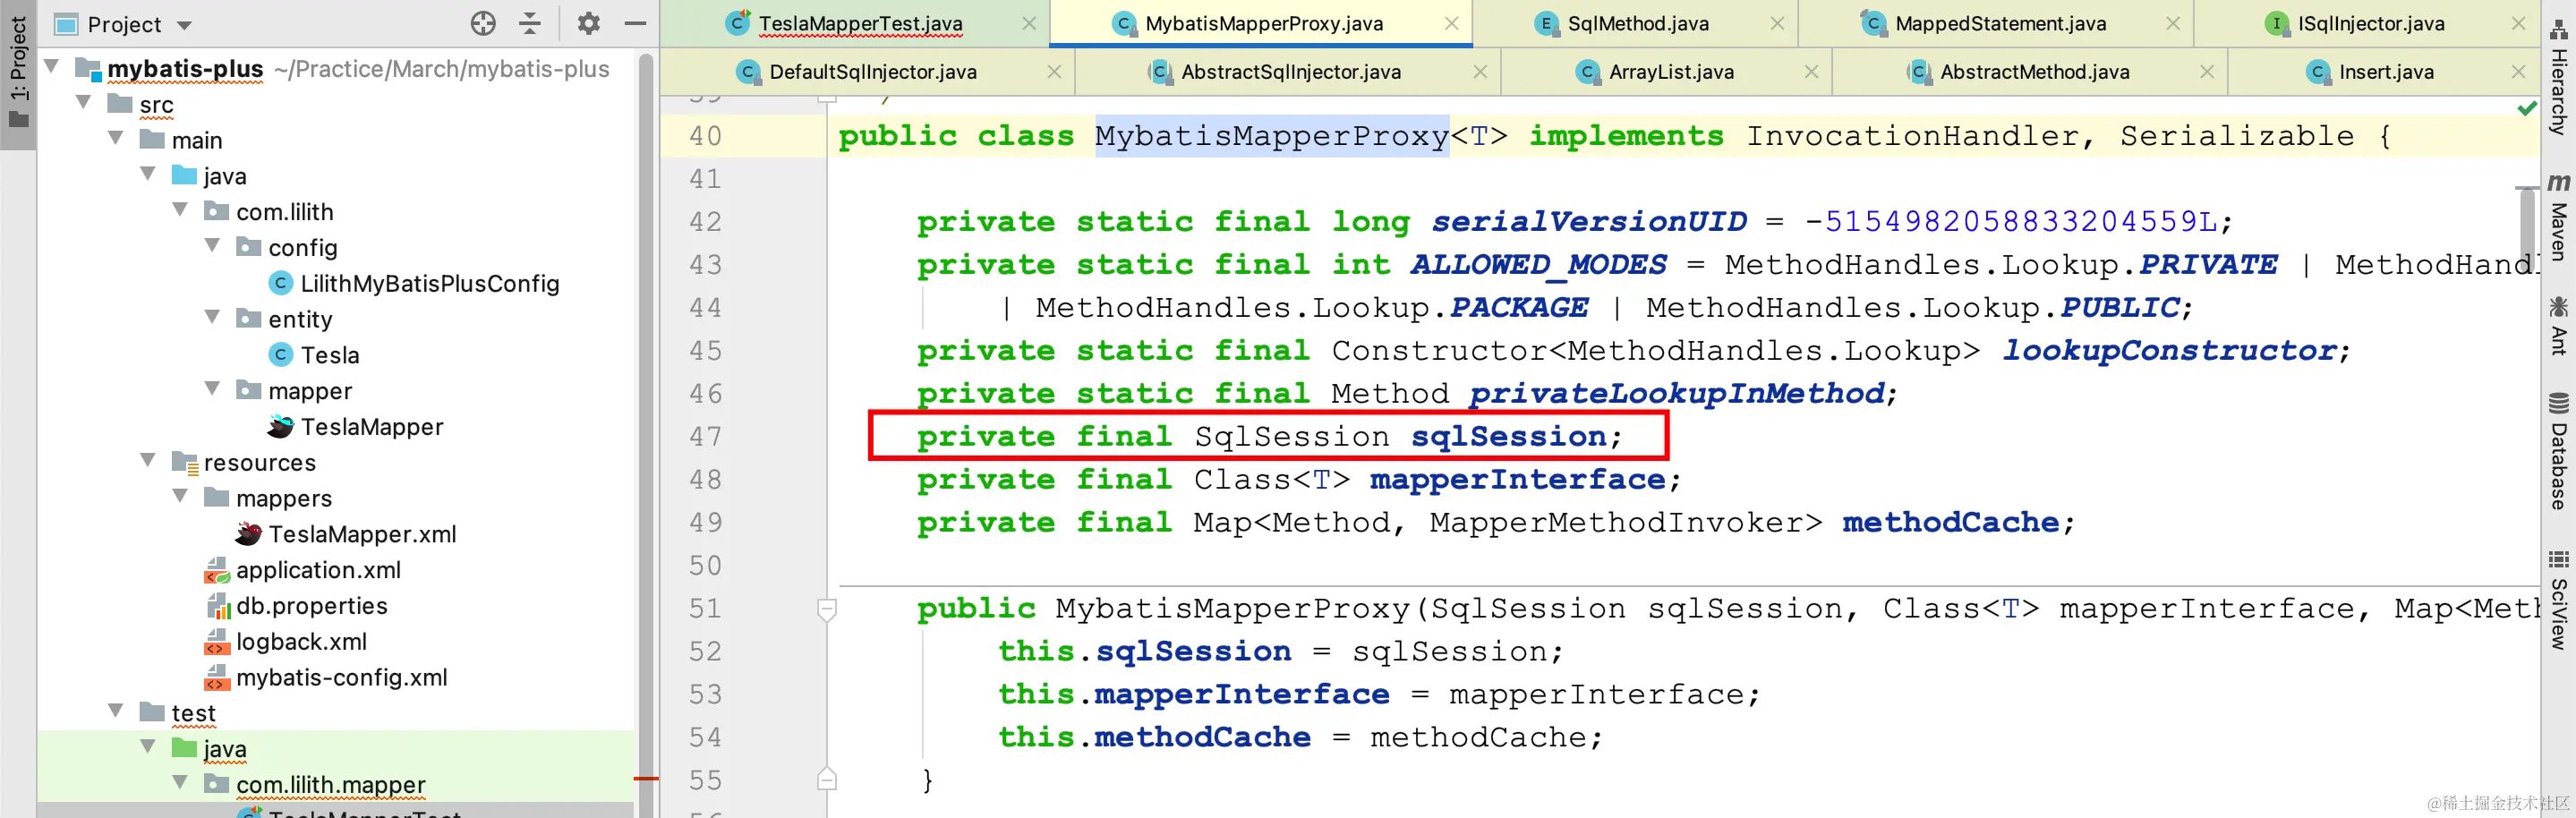Open the Database tool window

point(2559,451)
